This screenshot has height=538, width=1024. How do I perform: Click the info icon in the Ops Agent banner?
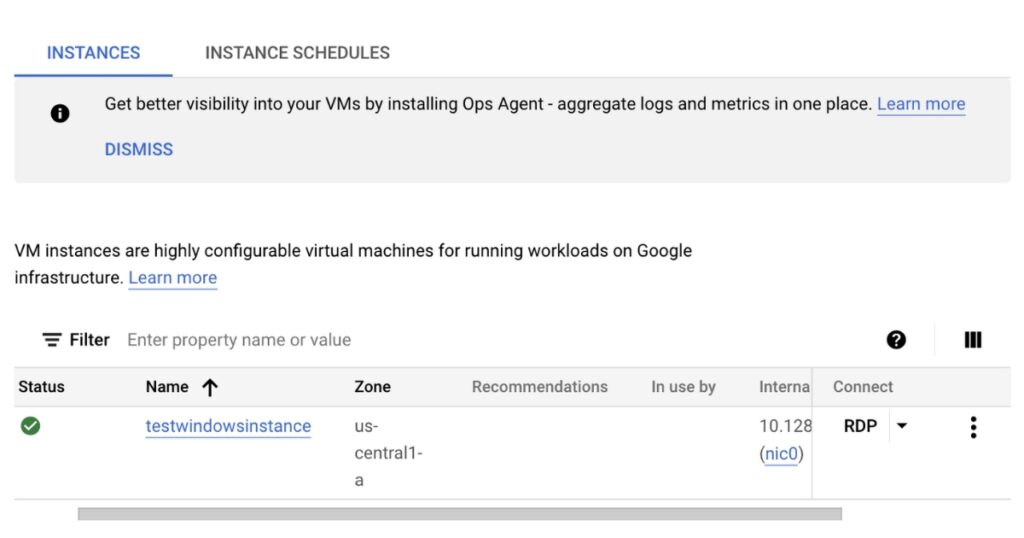(x=60, y=113)
